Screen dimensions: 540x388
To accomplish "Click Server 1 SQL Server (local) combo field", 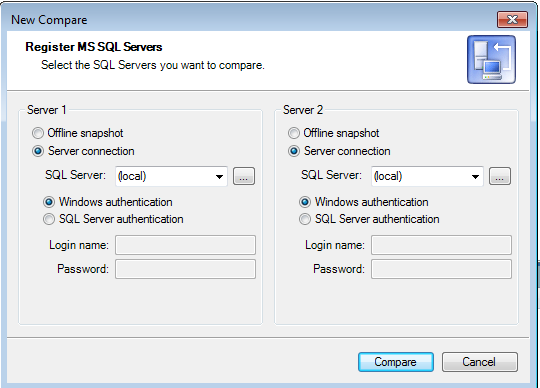I will click(171, 176).
